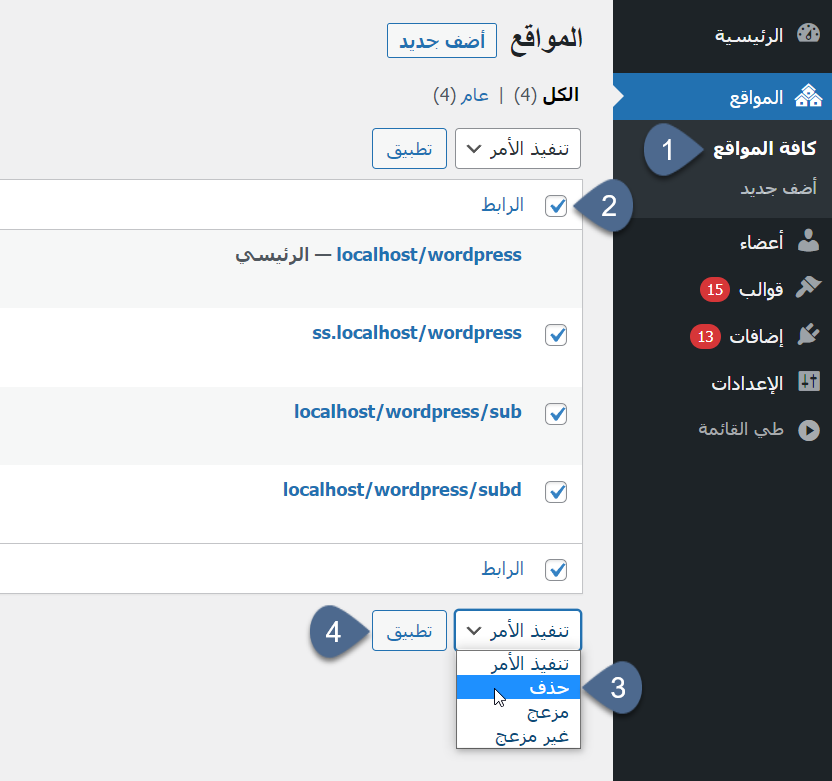Viewport: 832px width, 781px height.
Task: Click the bottom تطبيق (Apply) button
Action: point(409,631)
